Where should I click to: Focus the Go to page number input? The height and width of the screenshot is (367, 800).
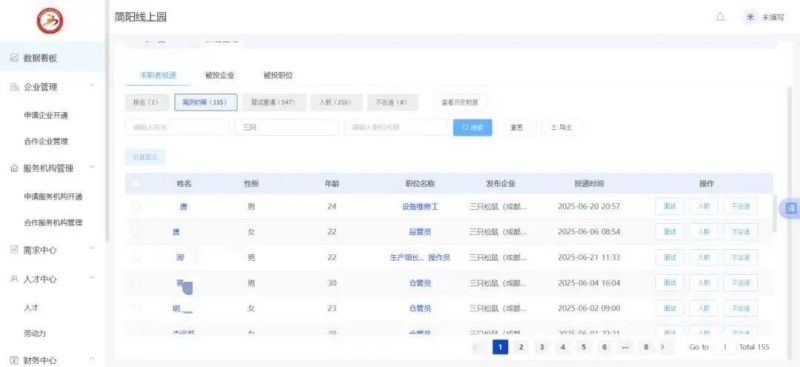click(724, 347)
